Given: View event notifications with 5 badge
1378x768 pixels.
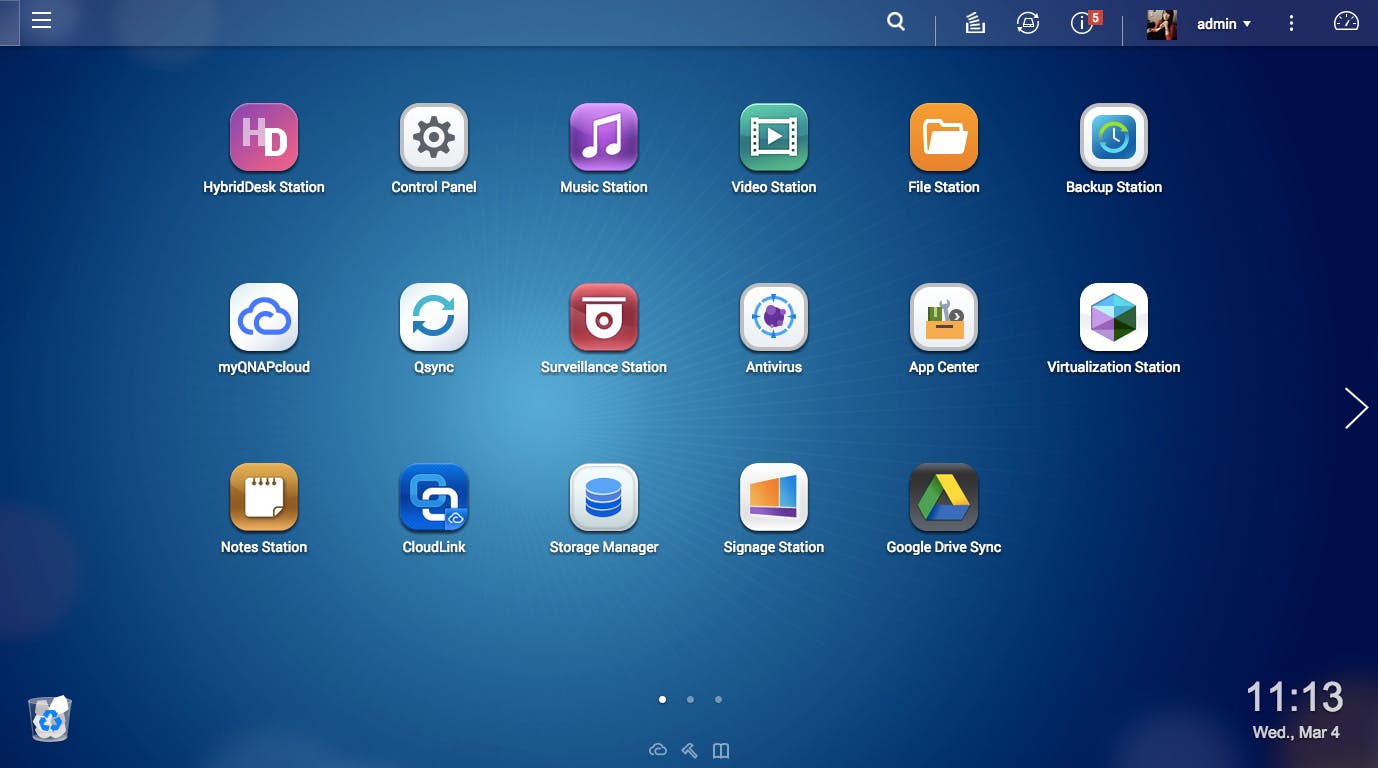Looking at the screenshot, I should pos(1085,22).
